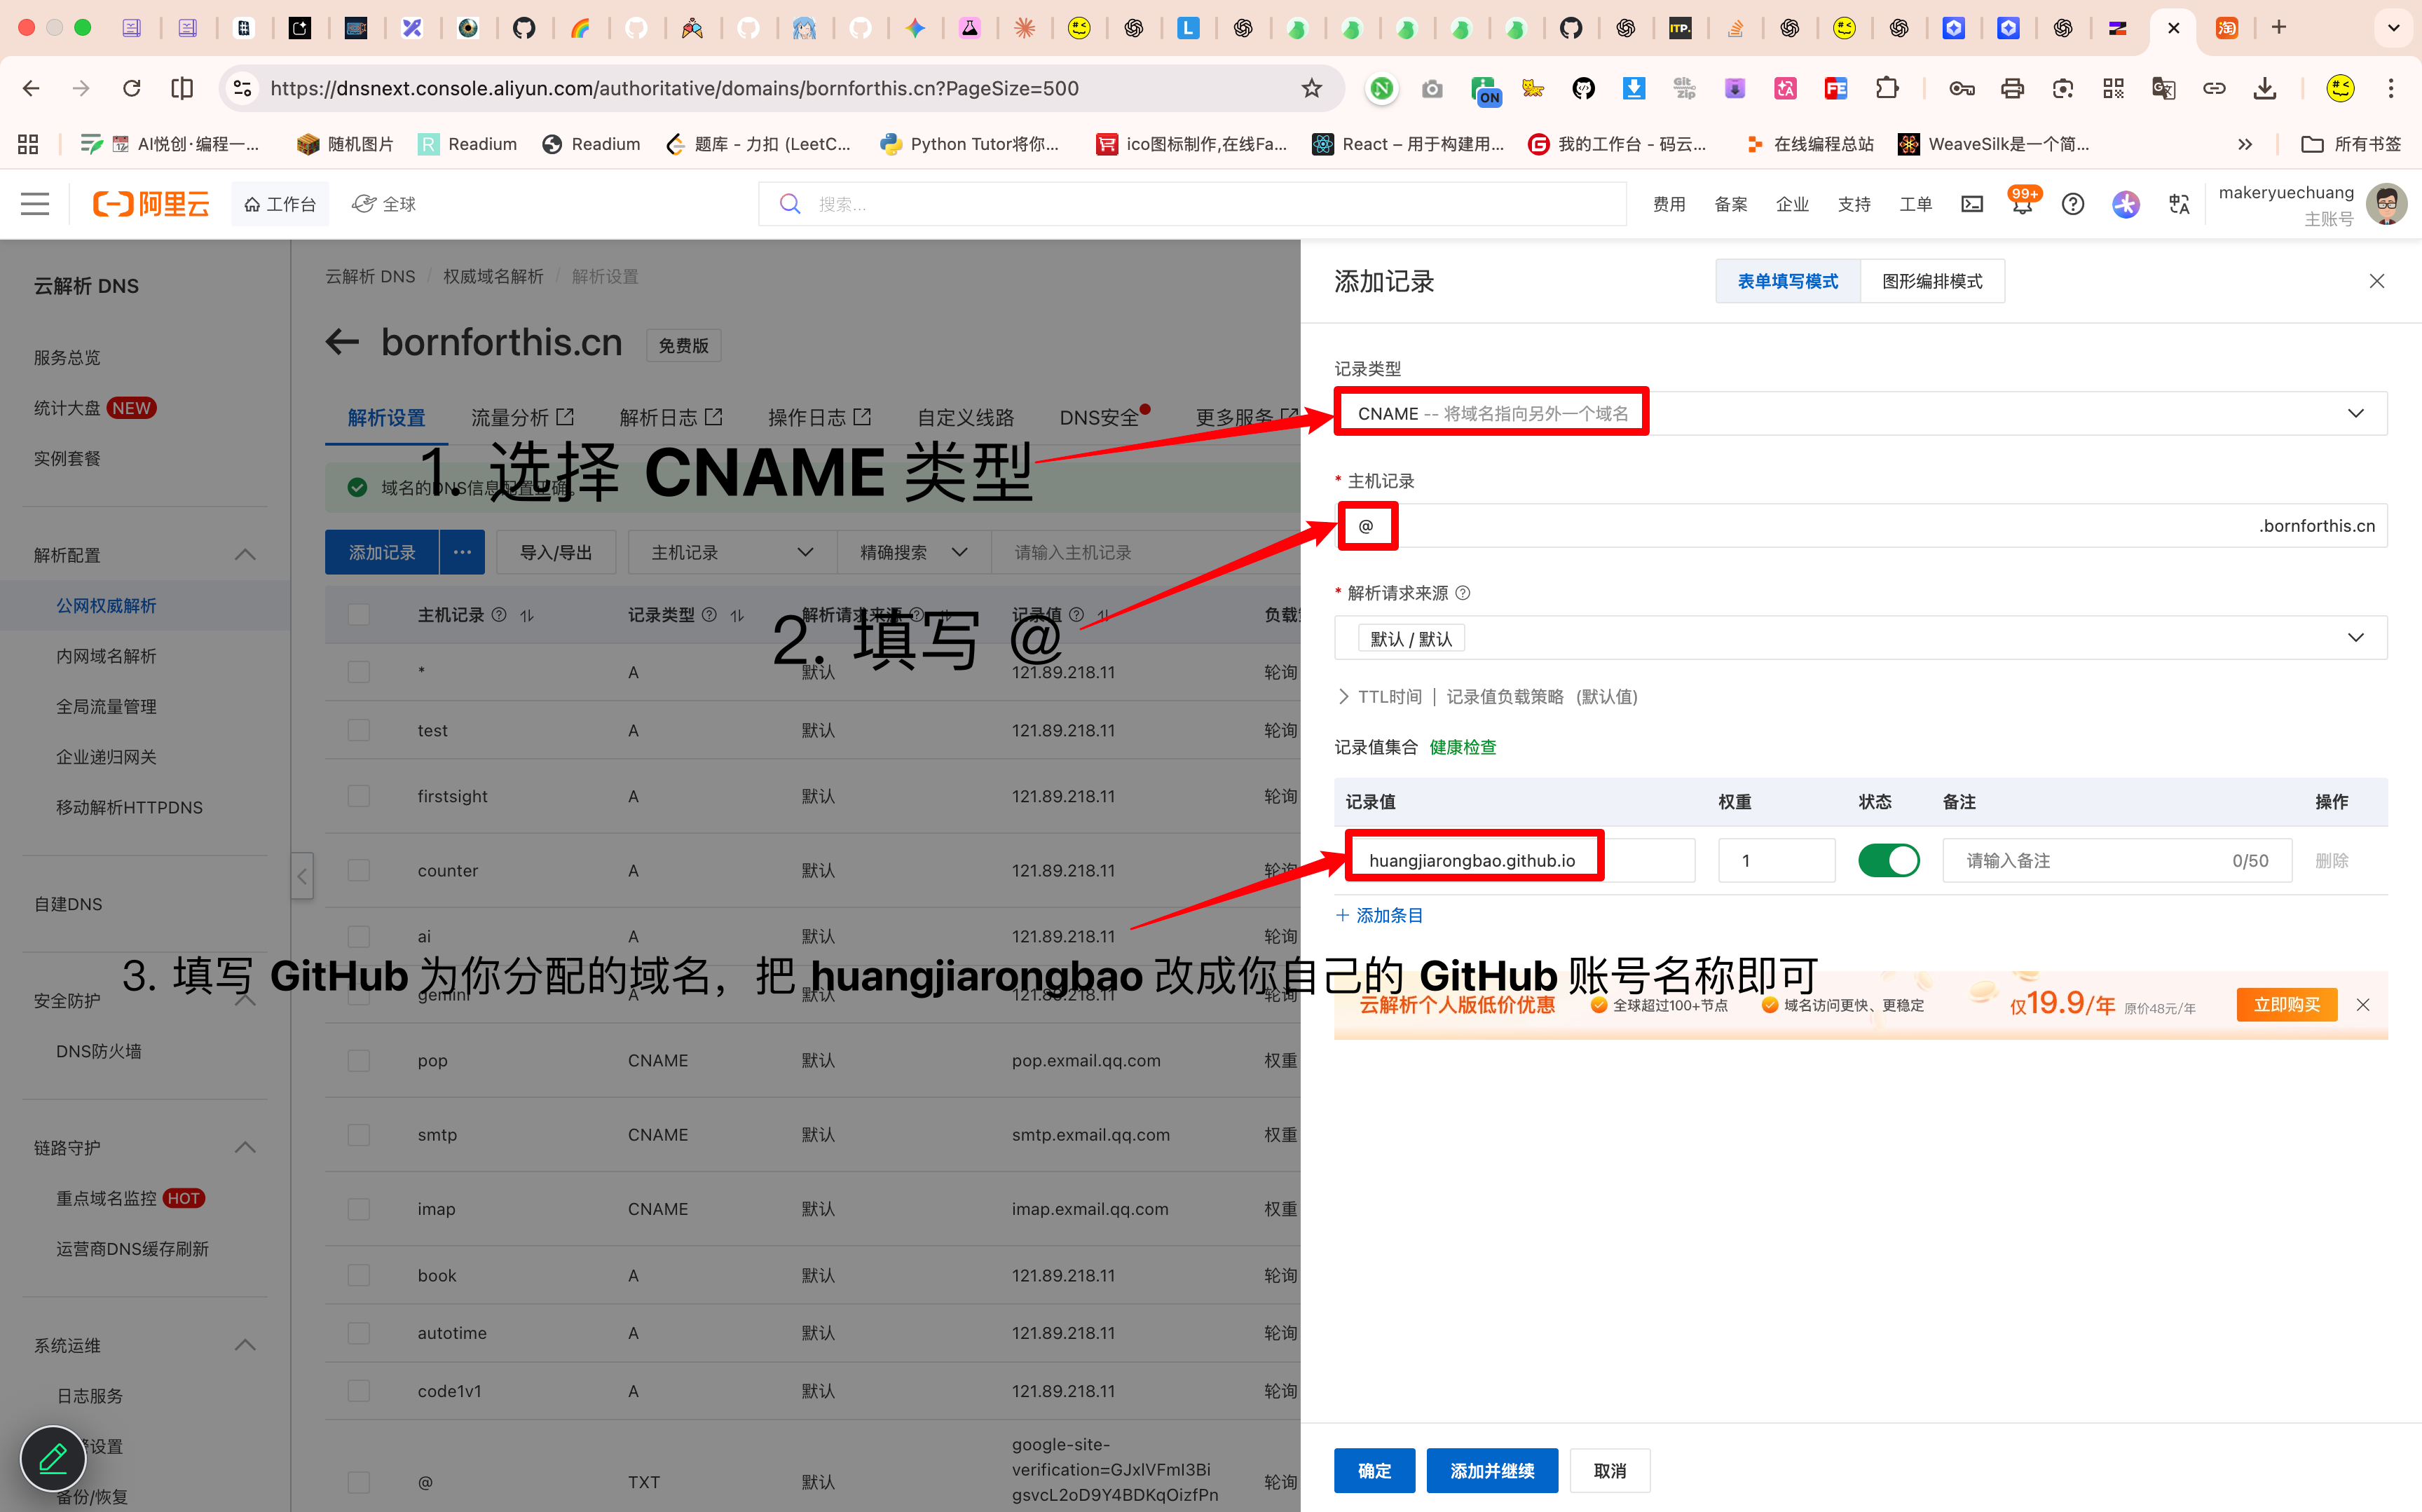Dismiss the 云解析个人版 promo banner
Image resolution: width=2422 pixels, height=1512 pixels.
pos(2363,1004)
